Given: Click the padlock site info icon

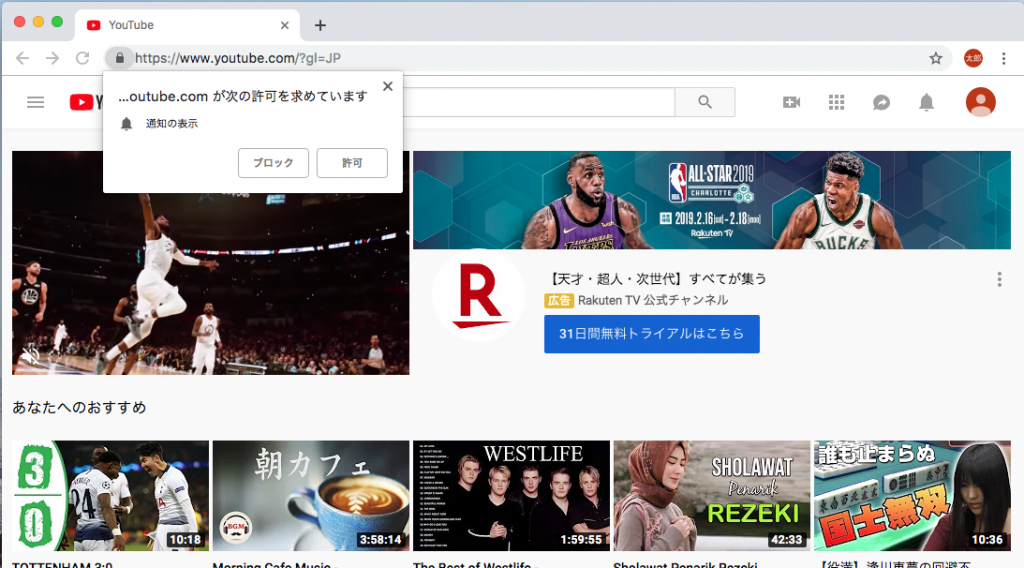Looking at the screenshot, I should pos(120,58).
